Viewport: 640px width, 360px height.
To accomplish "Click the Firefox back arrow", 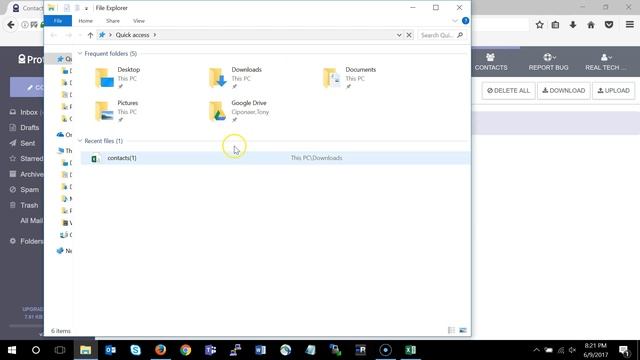I will tap(11, 25).
